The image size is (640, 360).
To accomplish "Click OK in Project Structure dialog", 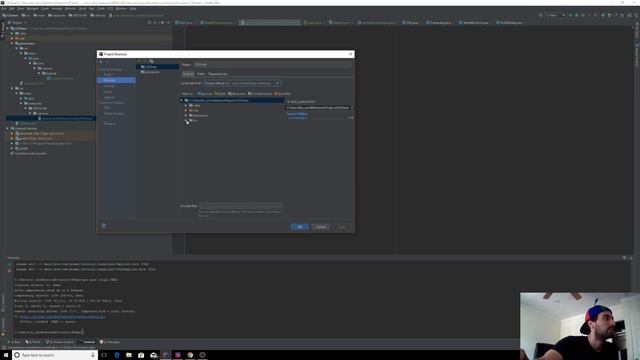I will 300,227.
